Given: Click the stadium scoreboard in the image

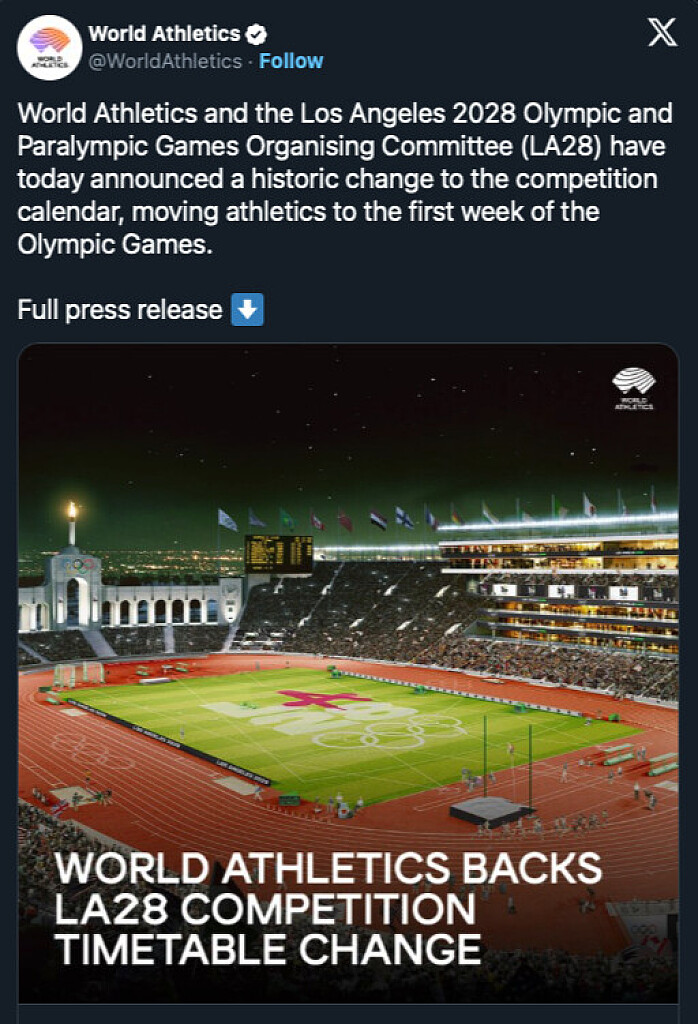Looking at the screenshot, I should 278,554.
